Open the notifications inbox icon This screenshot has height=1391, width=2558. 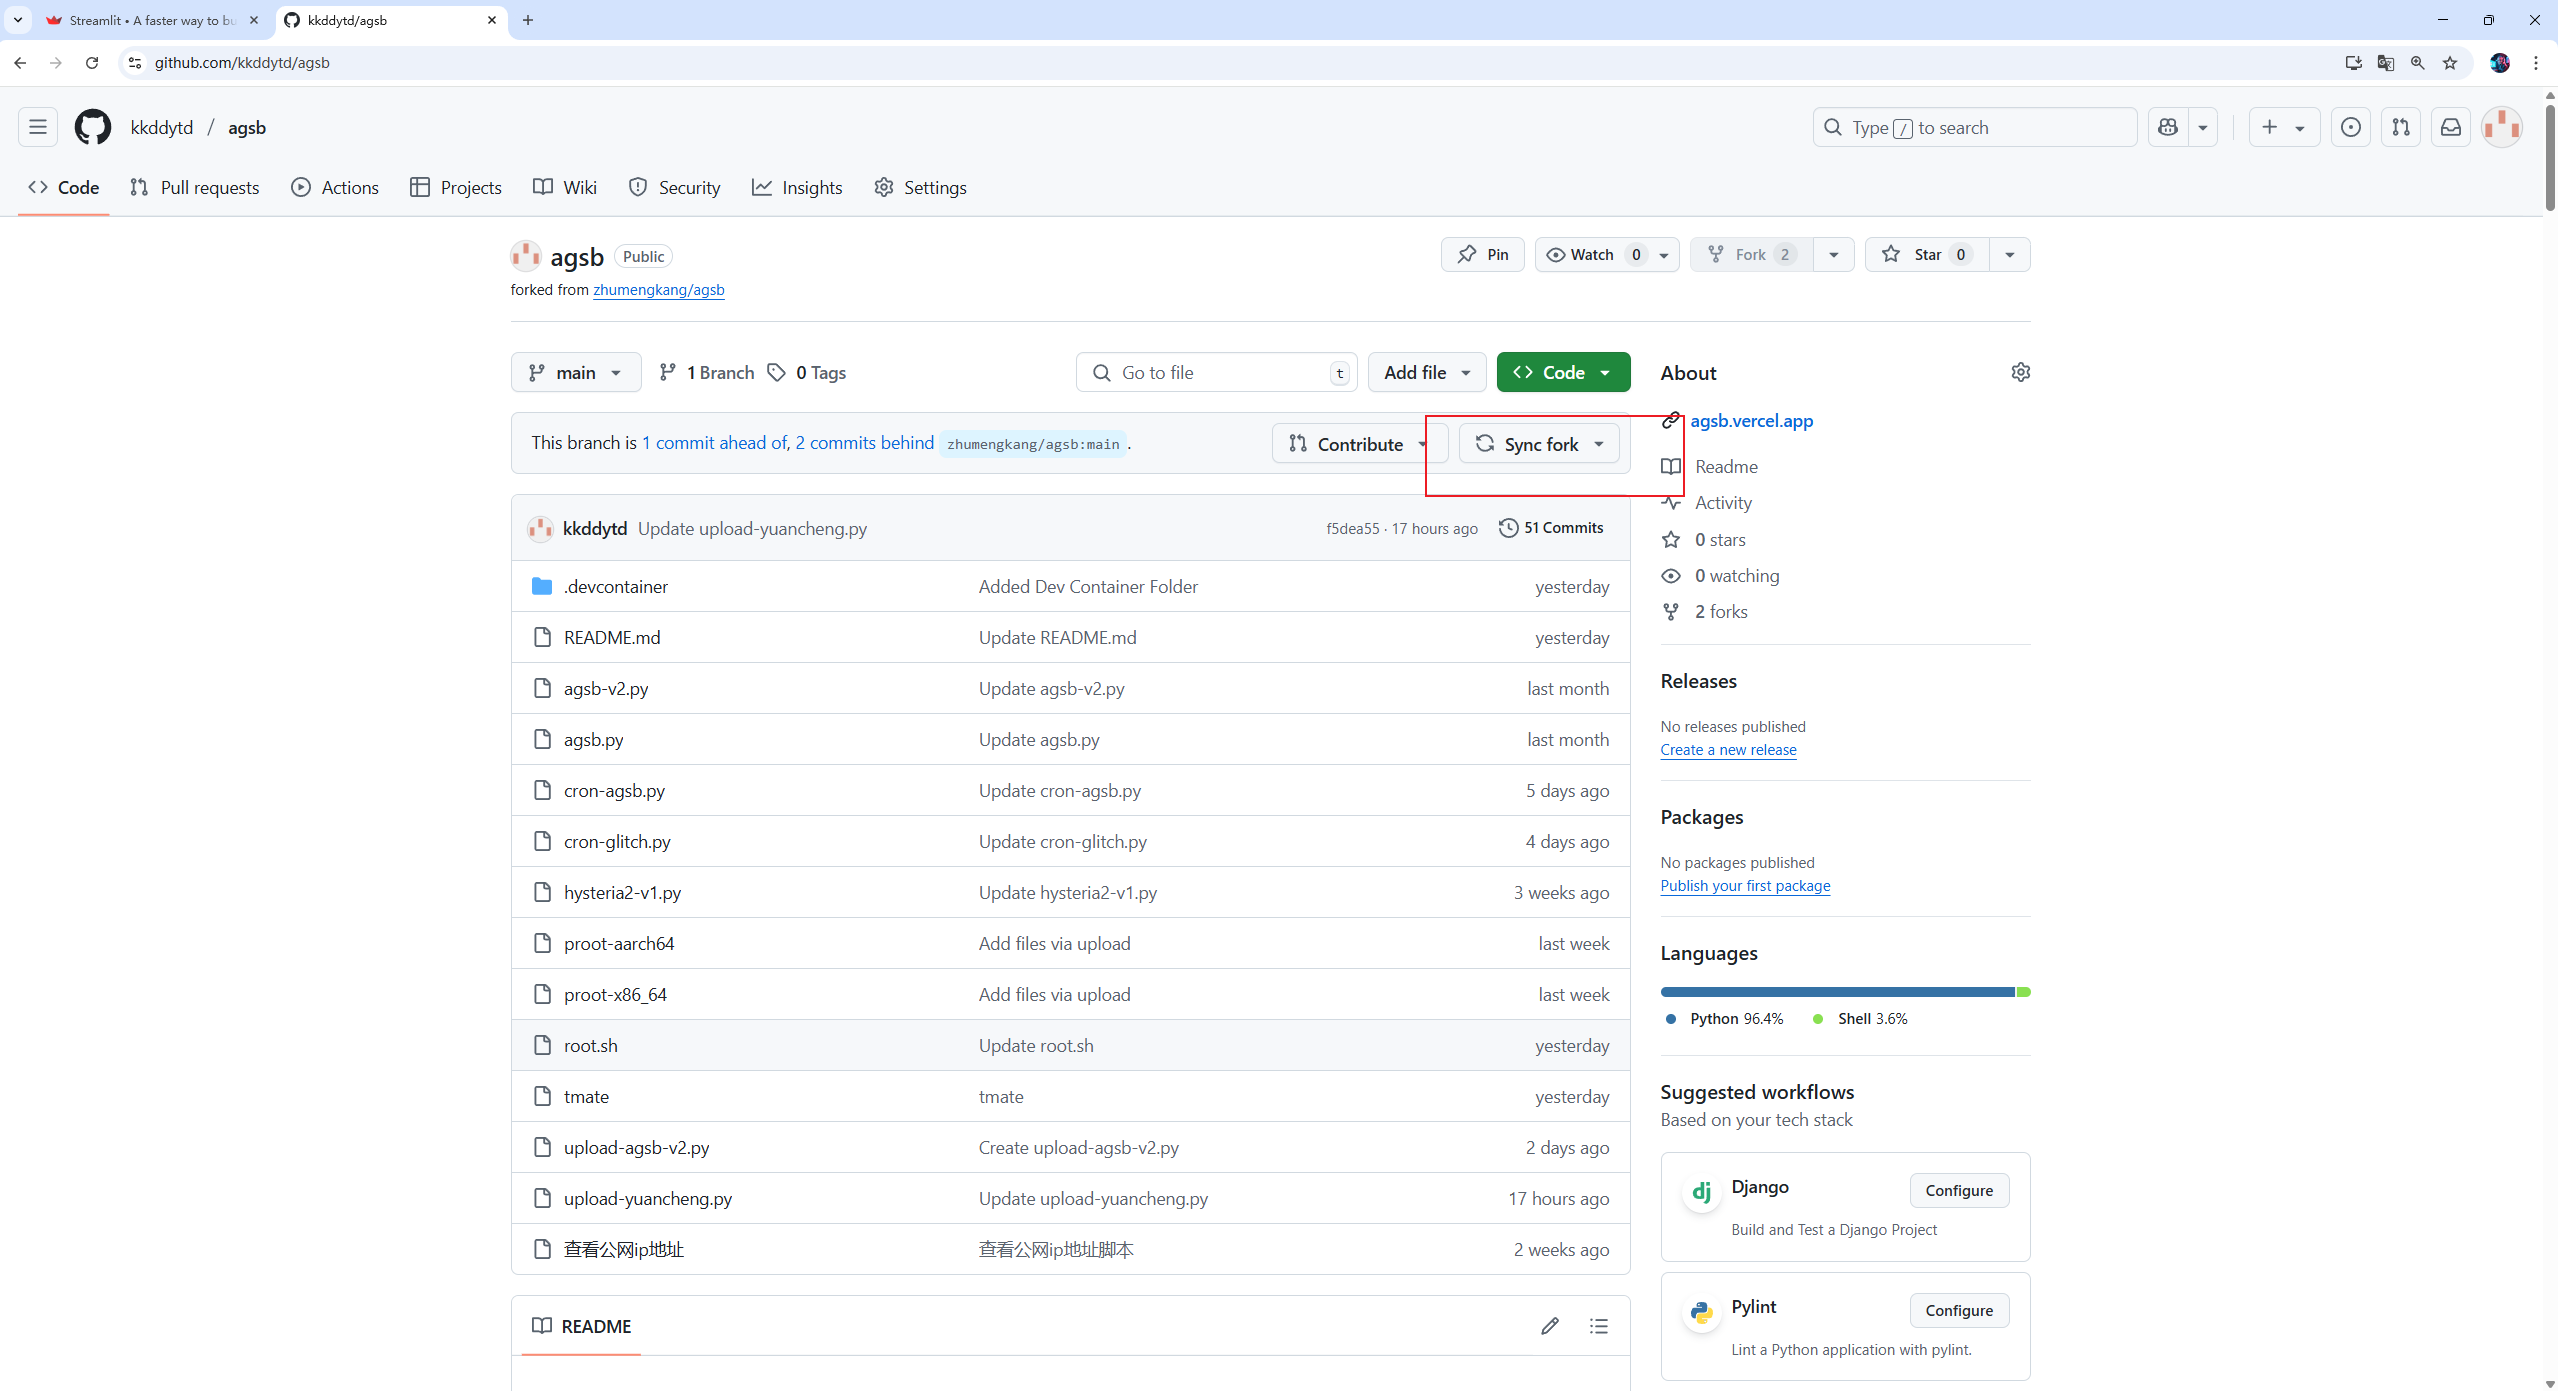click(x=2451, y=127)
